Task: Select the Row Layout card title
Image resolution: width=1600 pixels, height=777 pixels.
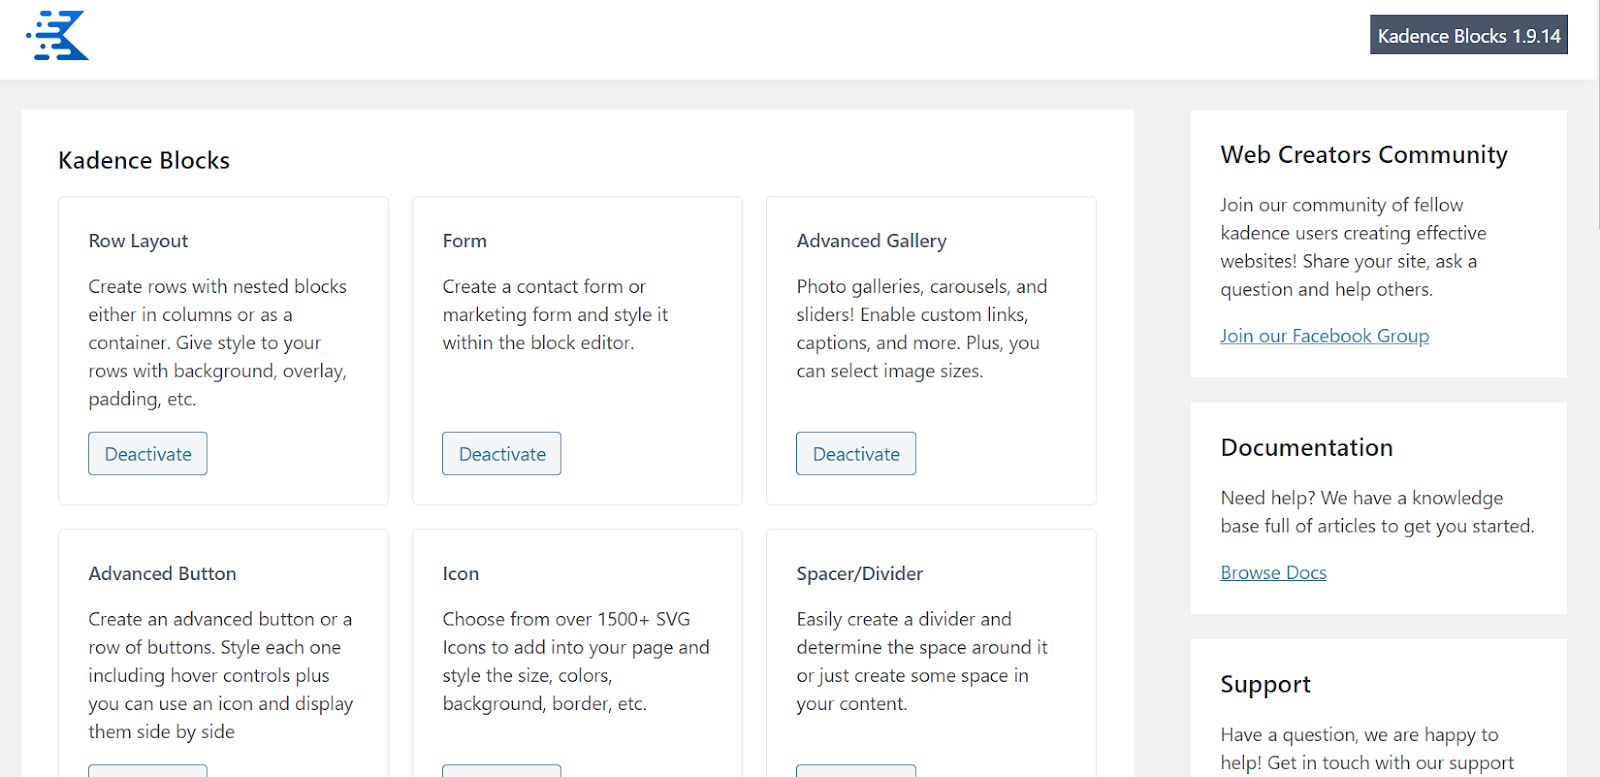Action: point(138,241)
